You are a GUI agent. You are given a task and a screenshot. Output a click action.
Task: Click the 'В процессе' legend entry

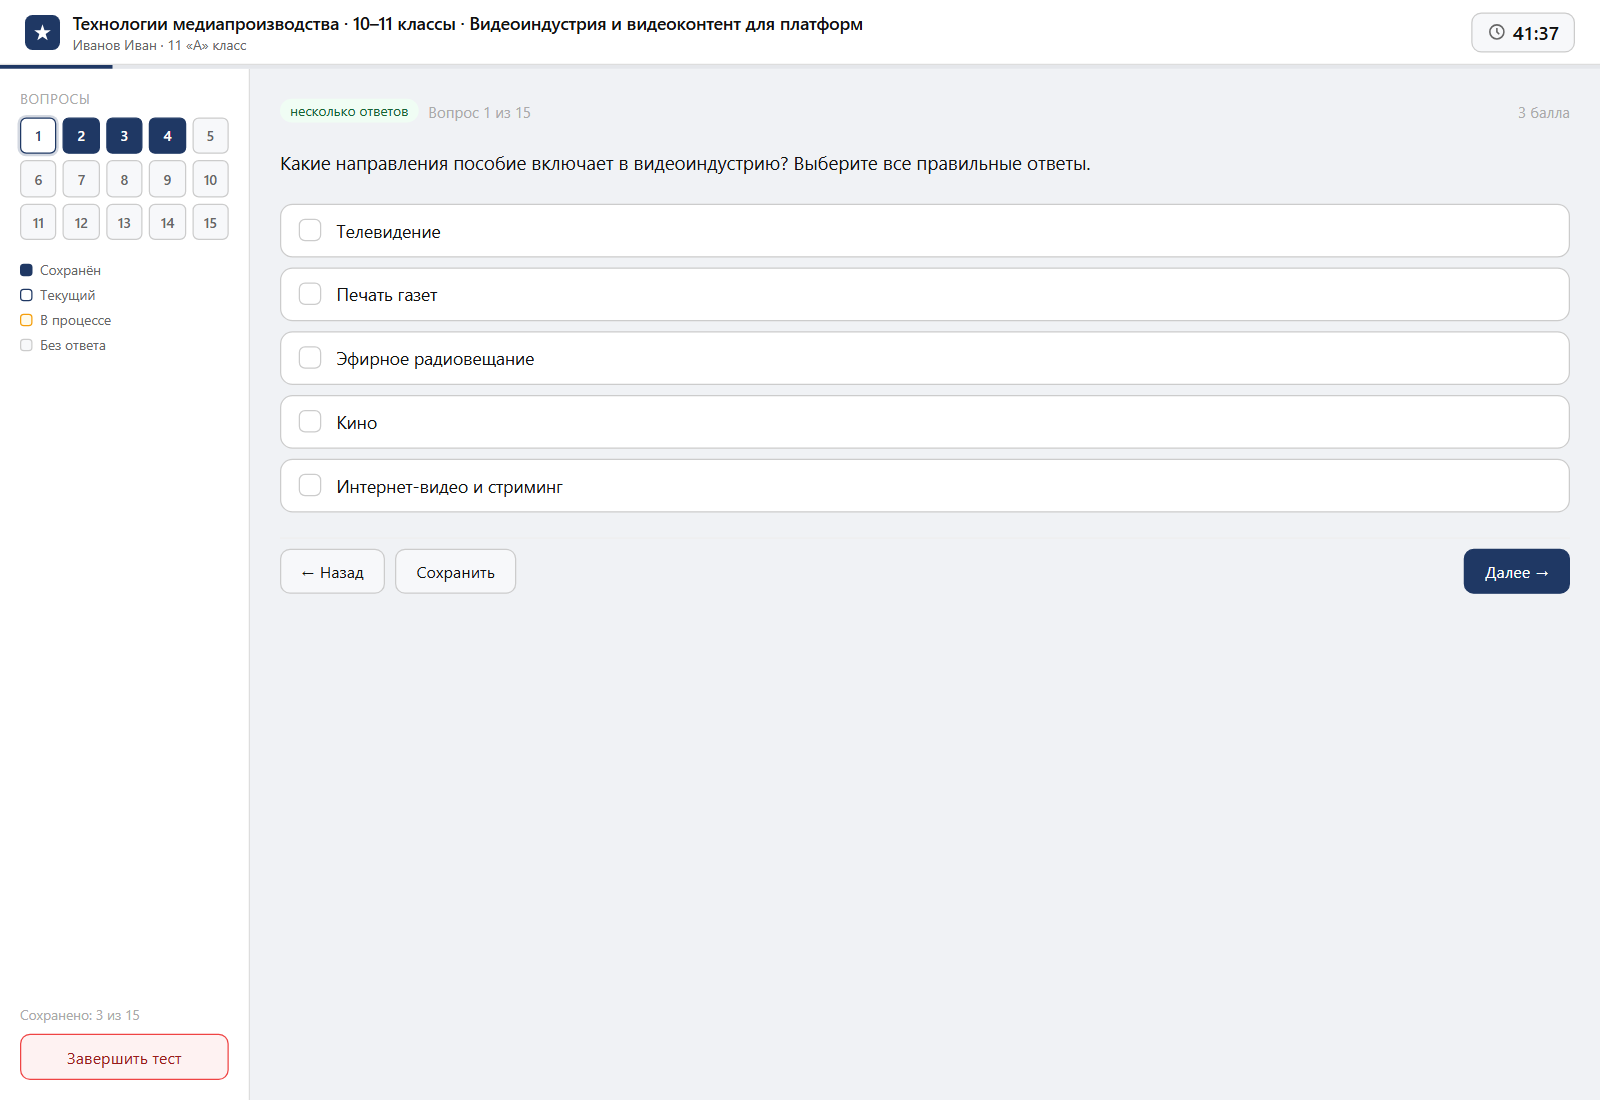click(66, 320)
